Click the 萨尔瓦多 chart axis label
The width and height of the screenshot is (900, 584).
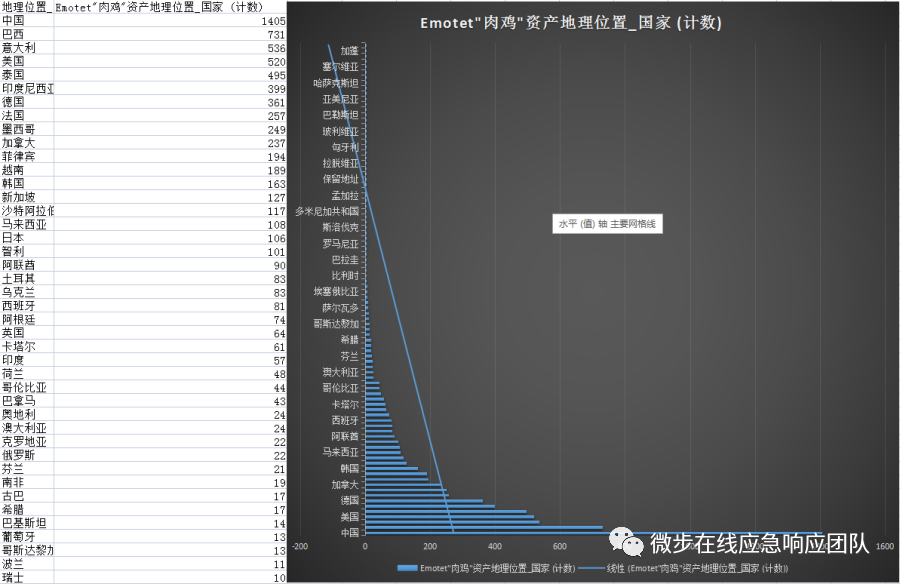pos(340,308)
